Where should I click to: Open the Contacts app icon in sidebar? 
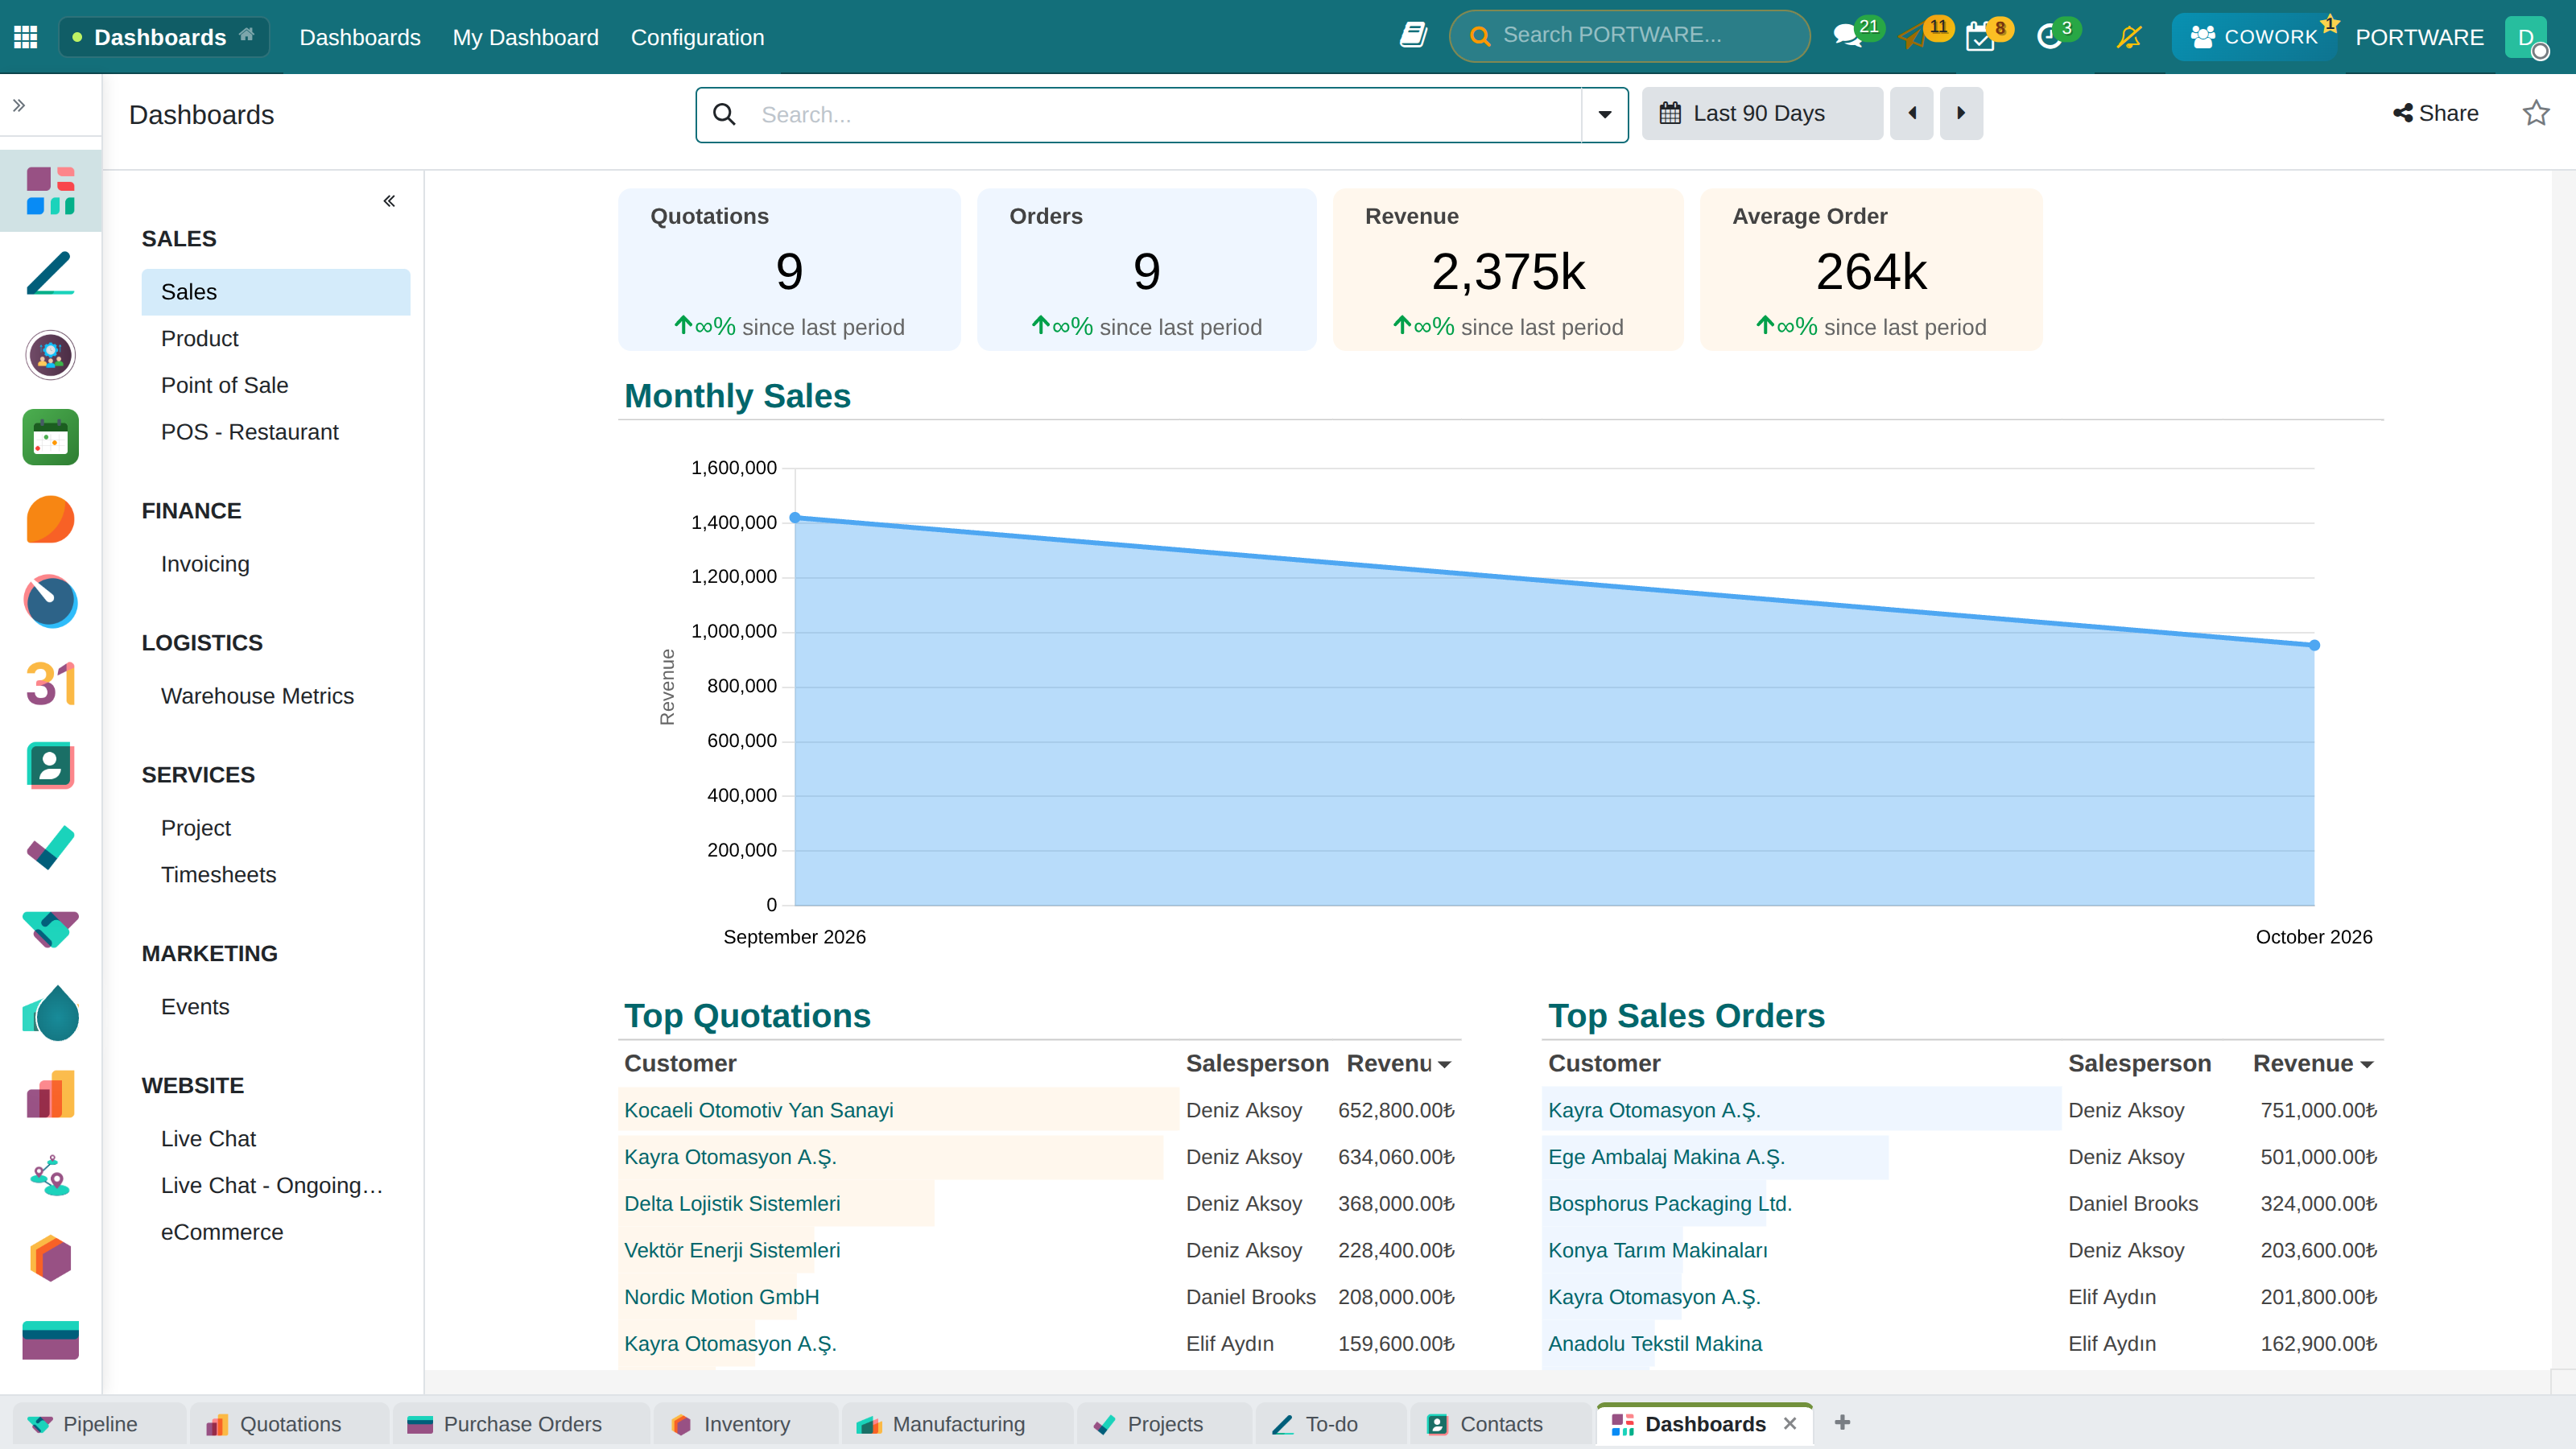(50, 766)
